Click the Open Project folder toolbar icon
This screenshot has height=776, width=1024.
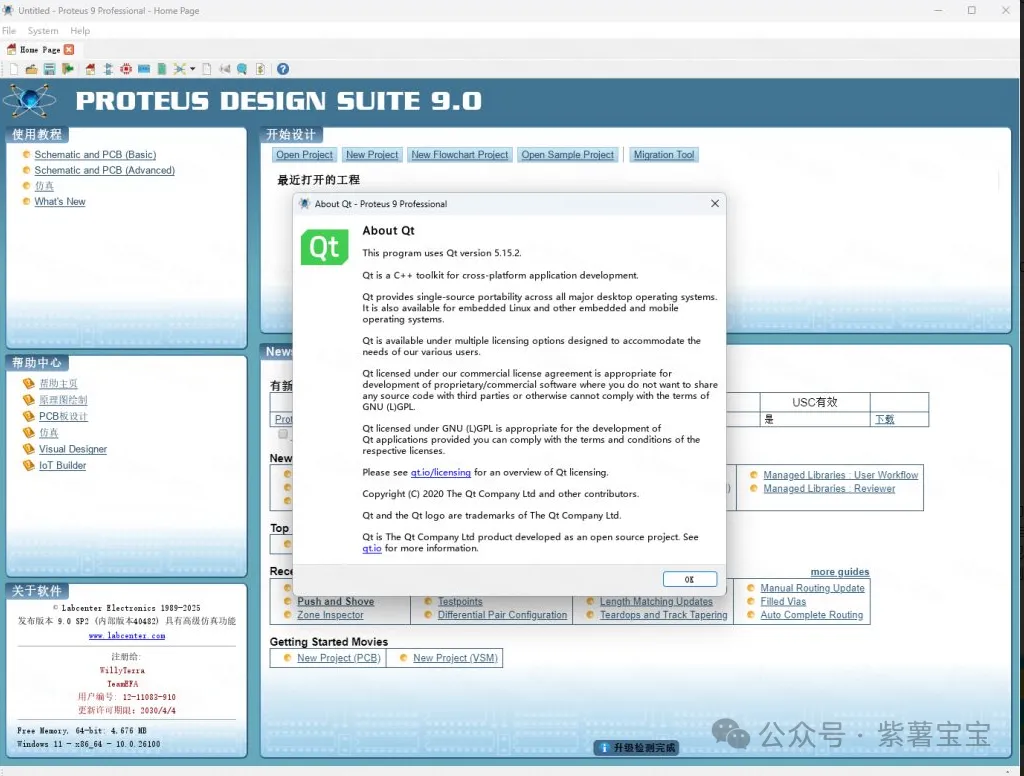pyautogui.click(x=32, y=69)
